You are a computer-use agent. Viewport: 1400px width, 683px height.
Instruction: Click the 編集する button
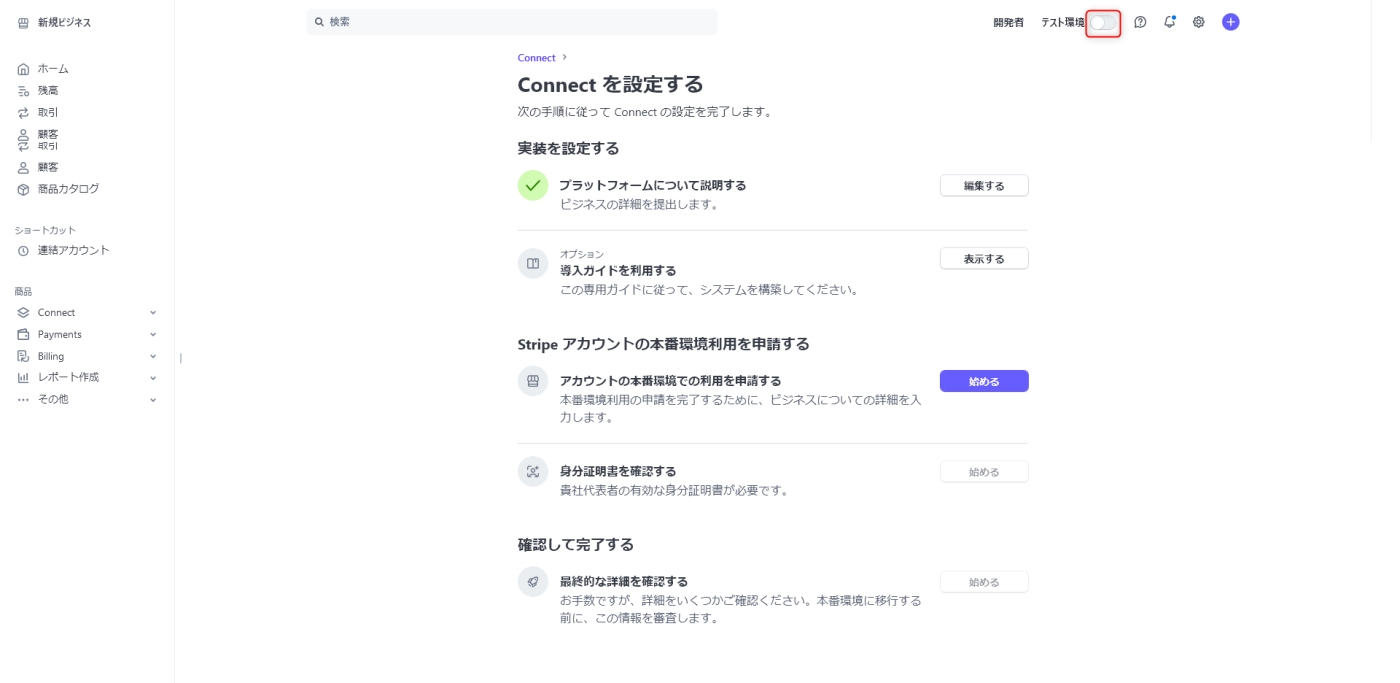984,186
